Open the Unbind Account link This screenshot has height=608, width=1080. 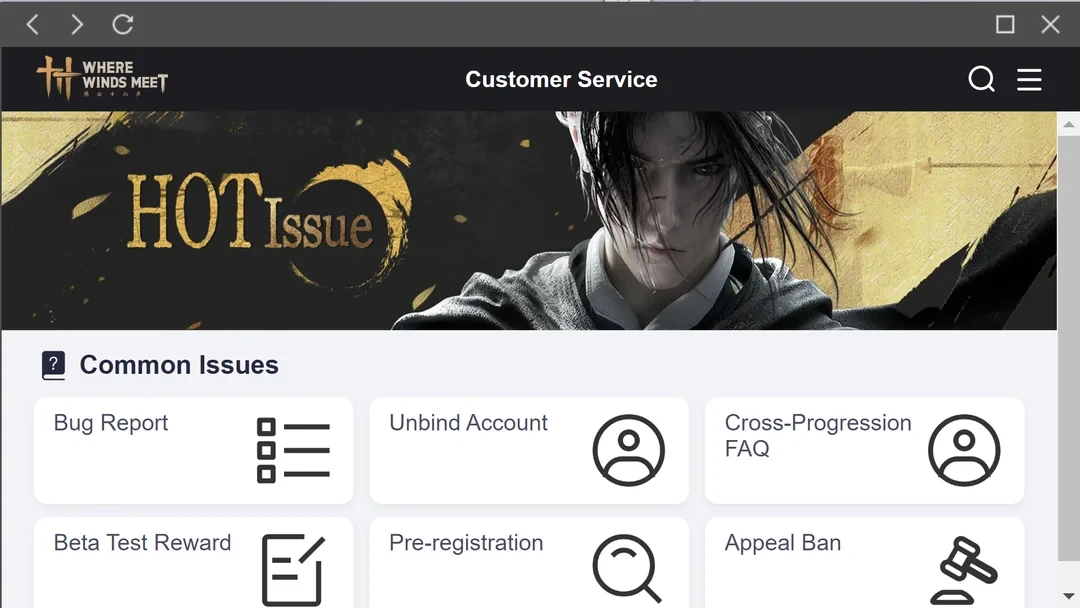click(468, 423)
